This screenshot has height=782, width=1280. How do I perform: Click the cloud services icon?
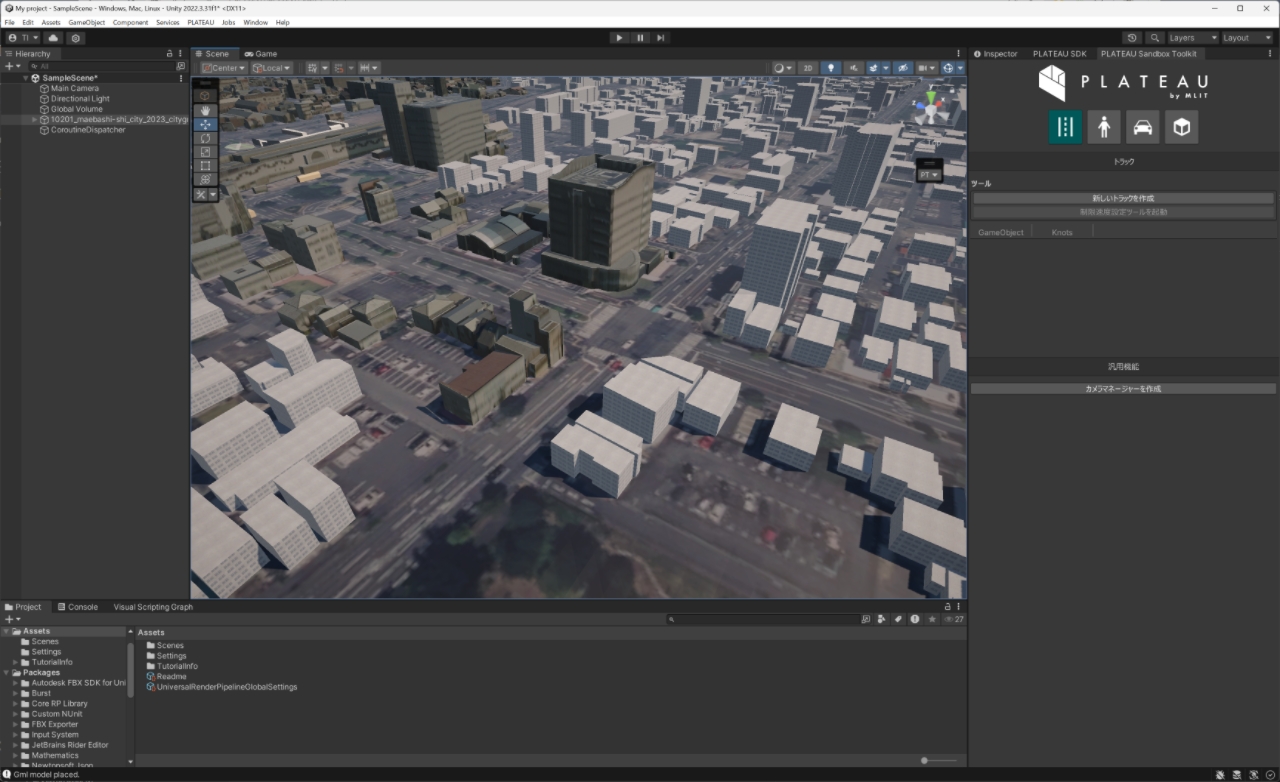[x=54, y=38]
